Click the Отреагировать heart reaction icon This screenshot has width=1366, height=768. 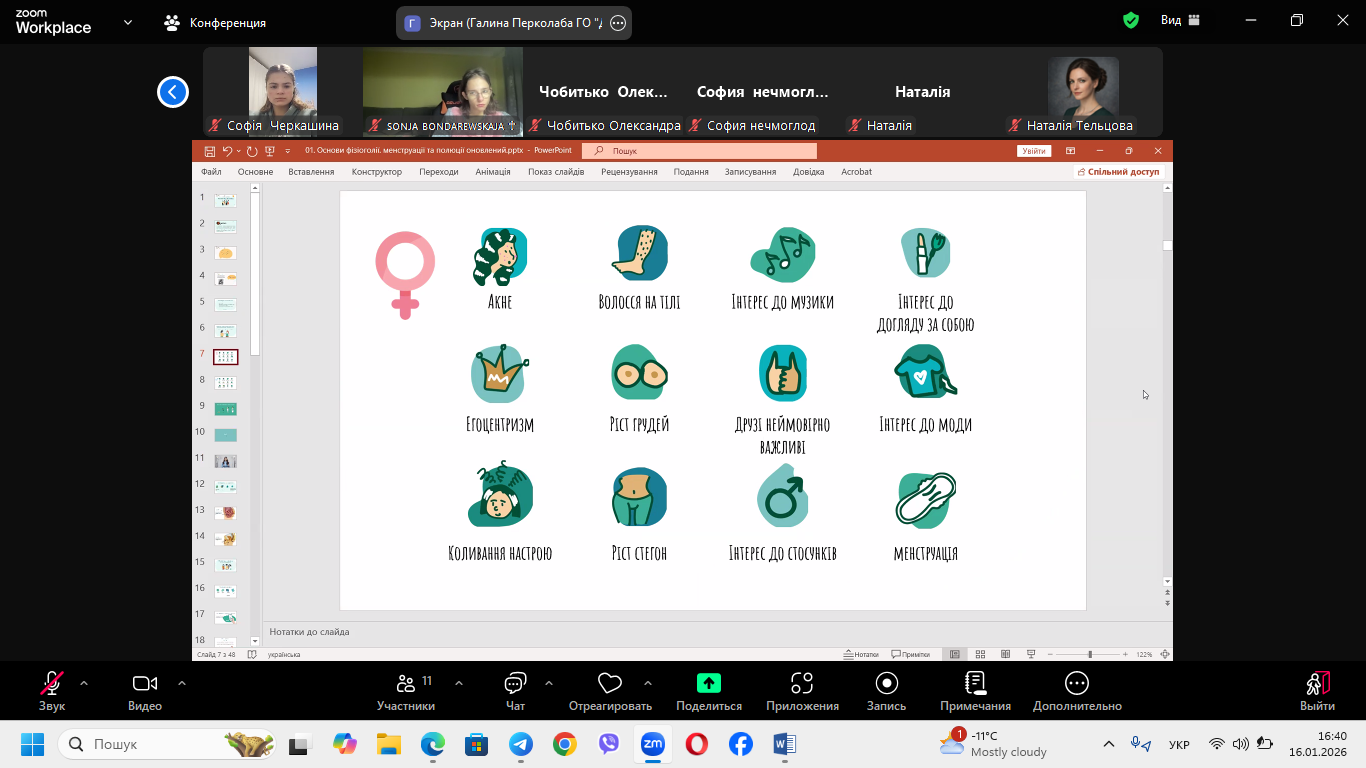(x=609, y=684)
